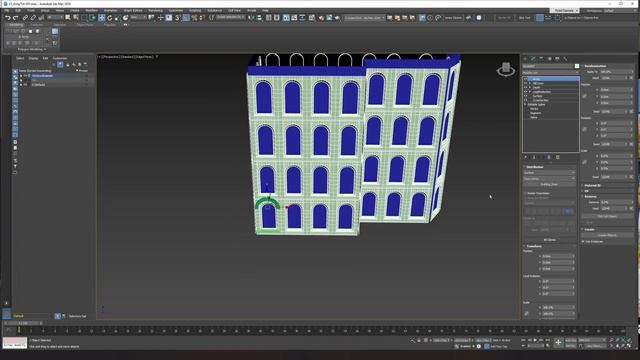Click the object name field in Modify panel
The height and width of the screenshot is (360, 640).
548,66
